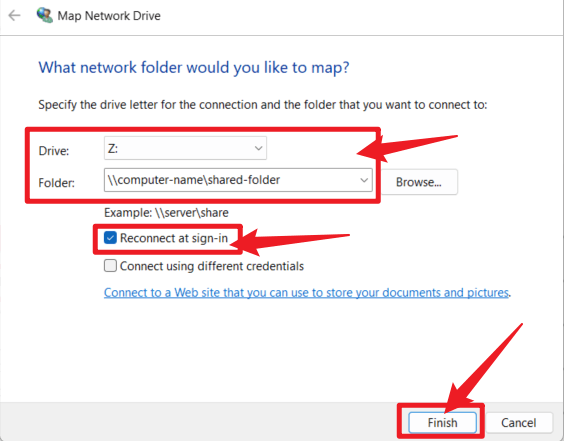The height and width of the screenshot is (441, 564).
Task: Open the Drive letter dropdown showing Z:
Action: [185, 148]
